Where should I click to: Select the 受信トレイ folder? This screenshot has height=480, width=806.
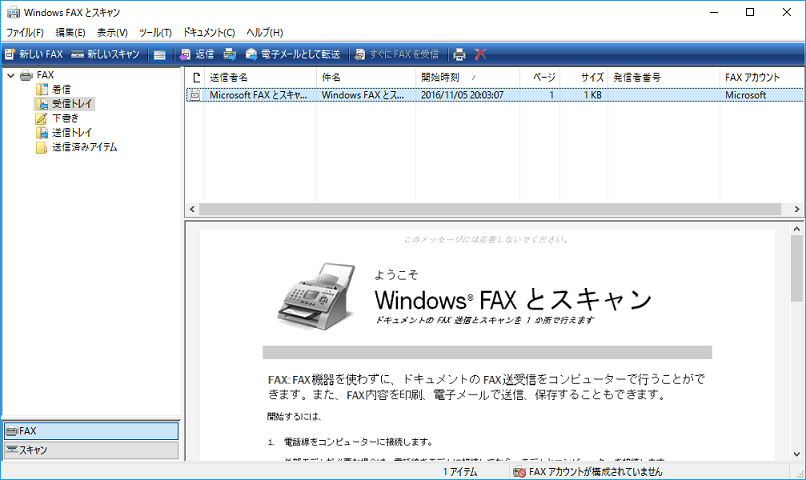coord(72,104)
